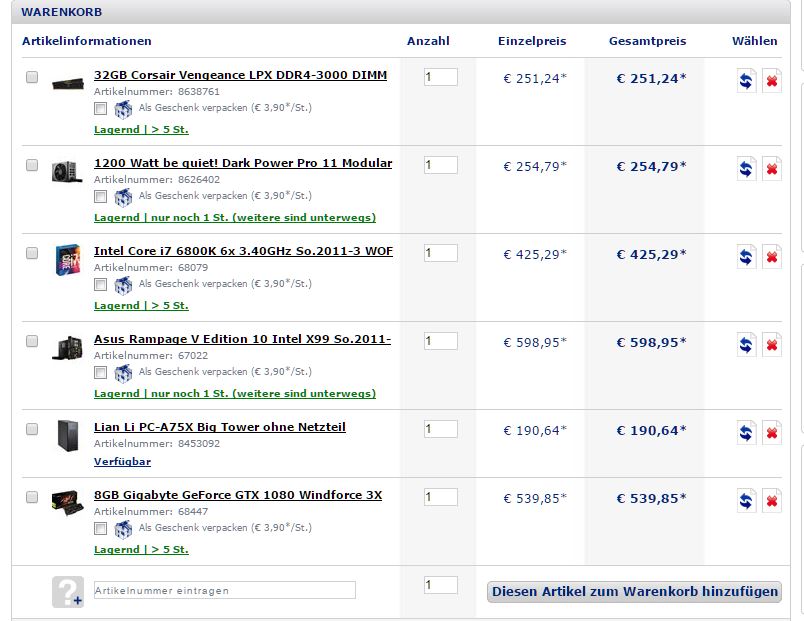Select the be quiet! Dark Power Pro row checkbox

[32, 165]
